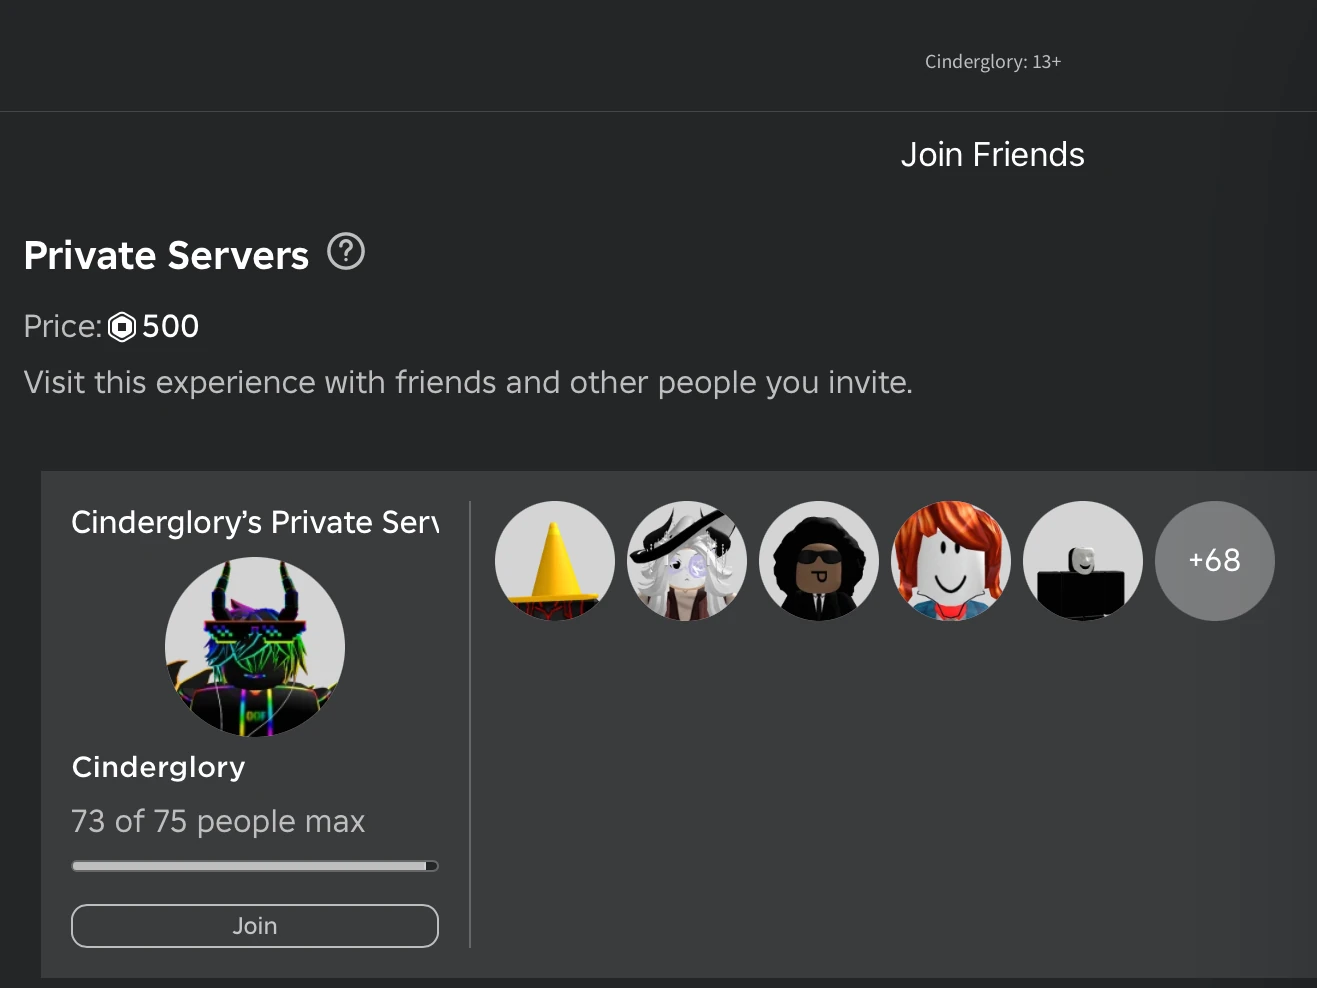This screenshot has width=1317, height=988.
Task: Open Cinderglory's profile avatar picture
Action: 255,647
